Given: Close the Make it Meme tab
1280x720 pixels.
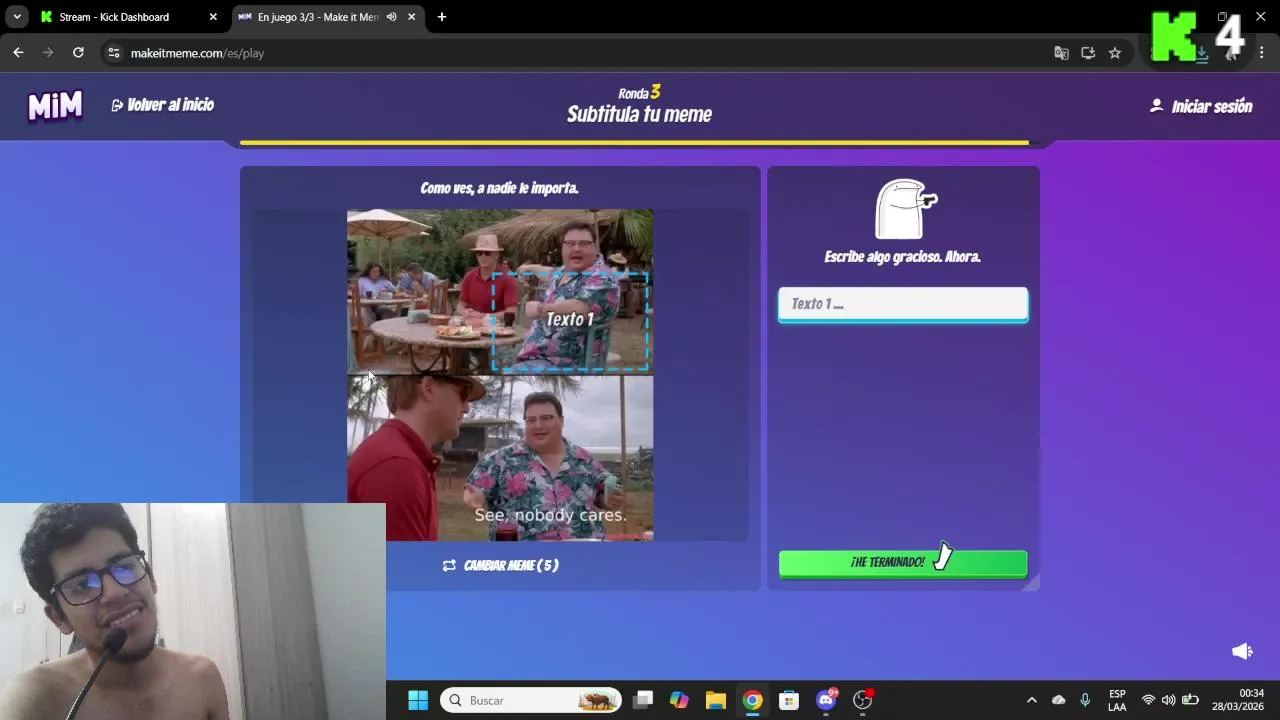Looking at the screenshot, I should click(x=411, y=17).
